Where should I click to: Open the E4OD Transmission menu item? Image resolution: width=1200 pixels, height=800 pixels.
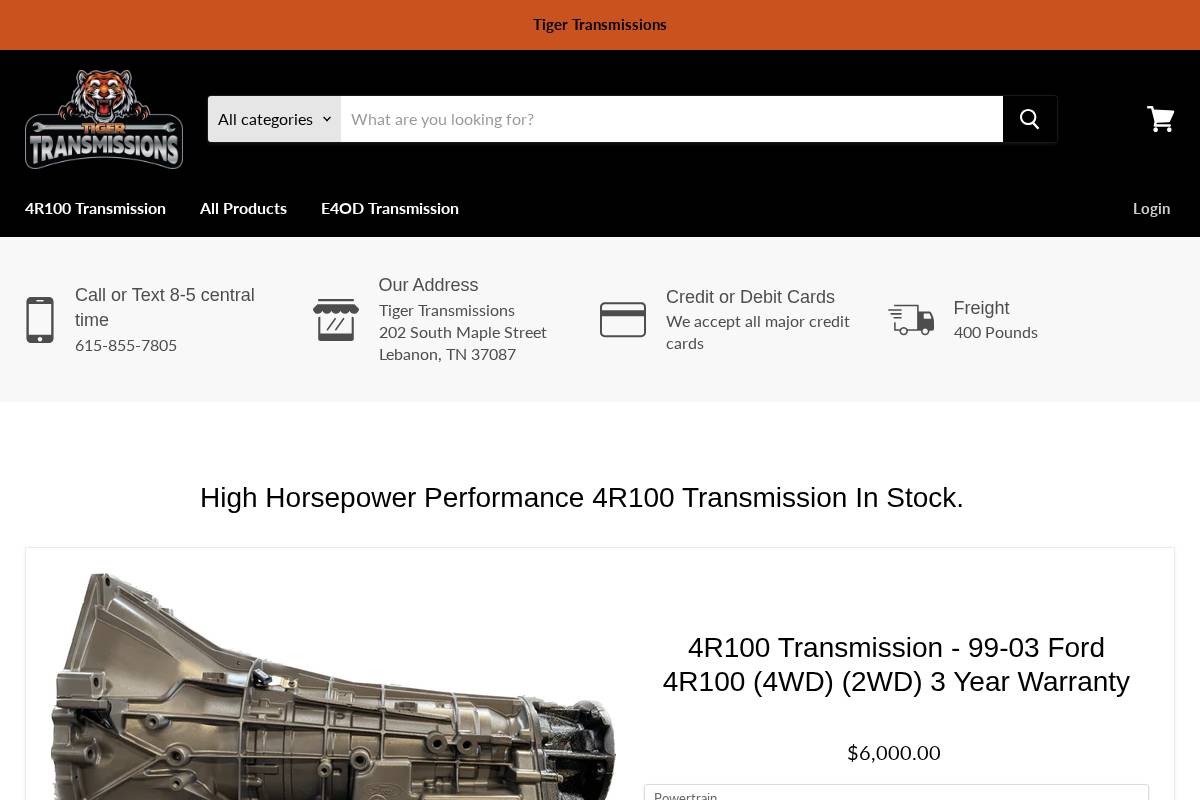pyautogui.click(x=390, y=207)
